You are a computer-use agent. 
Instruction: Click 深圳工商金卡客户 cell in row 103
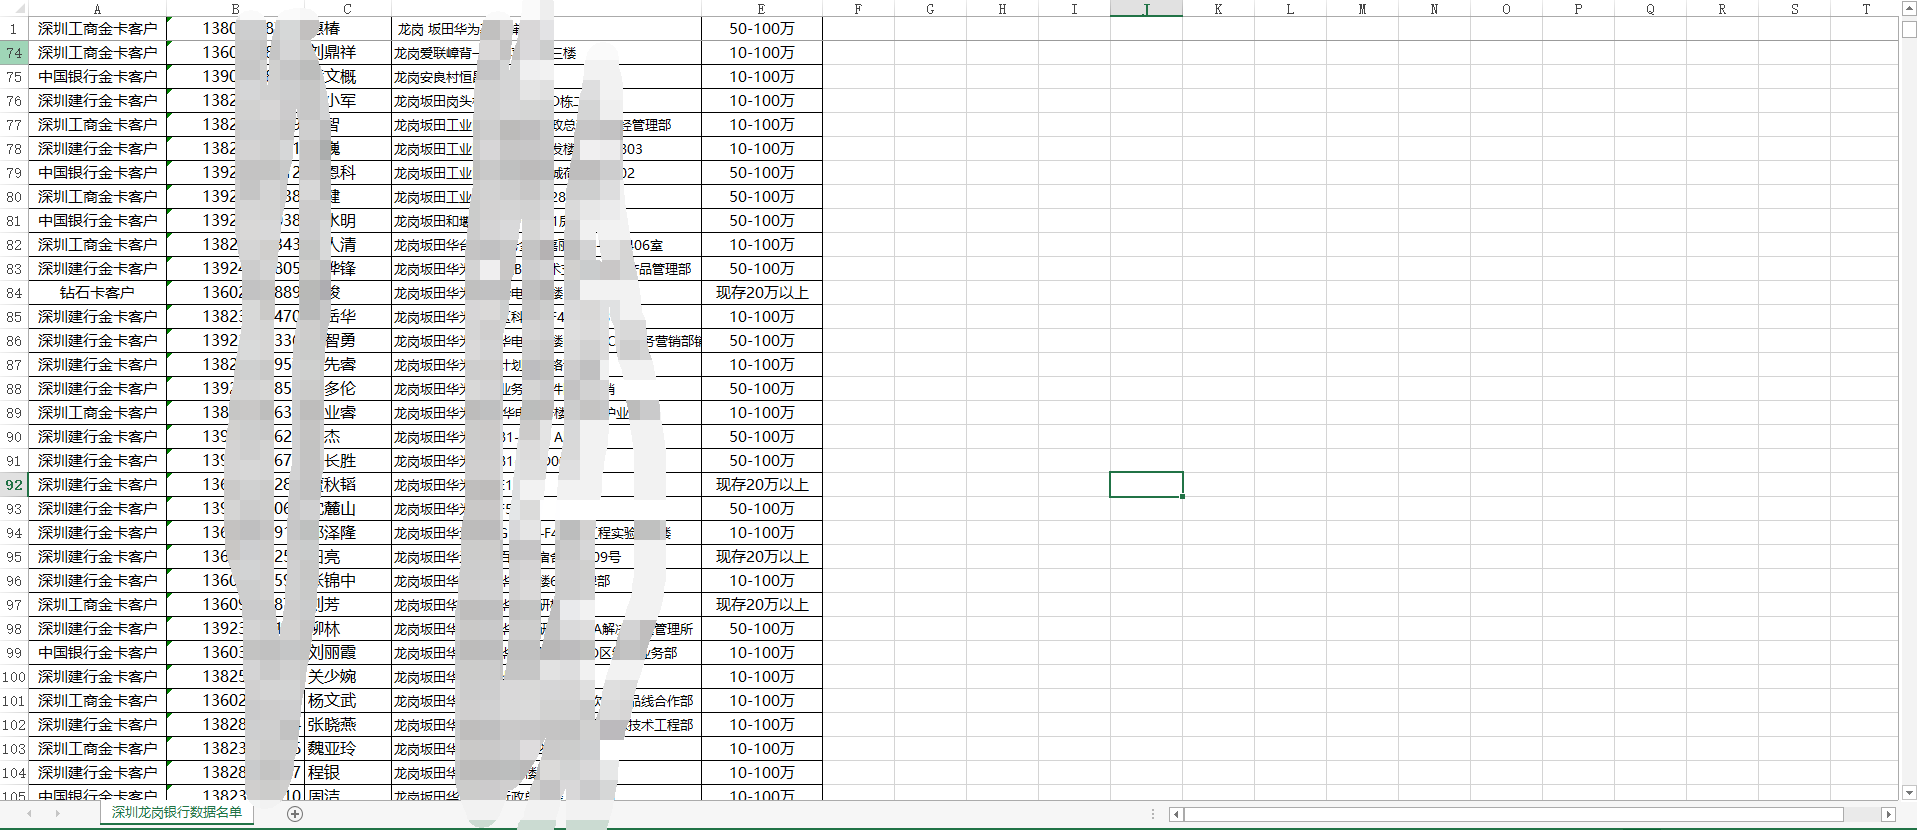[x=97, y=749]
